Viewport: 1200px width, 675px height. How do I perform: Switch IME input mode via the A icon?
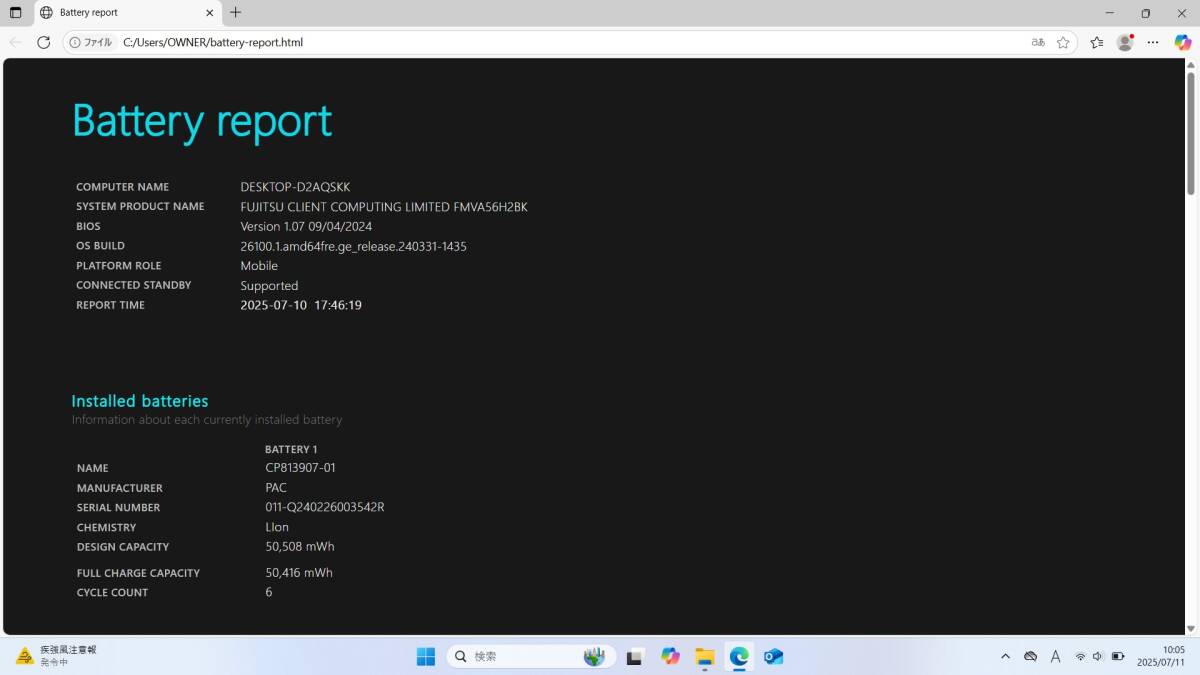coord(1056,656)
